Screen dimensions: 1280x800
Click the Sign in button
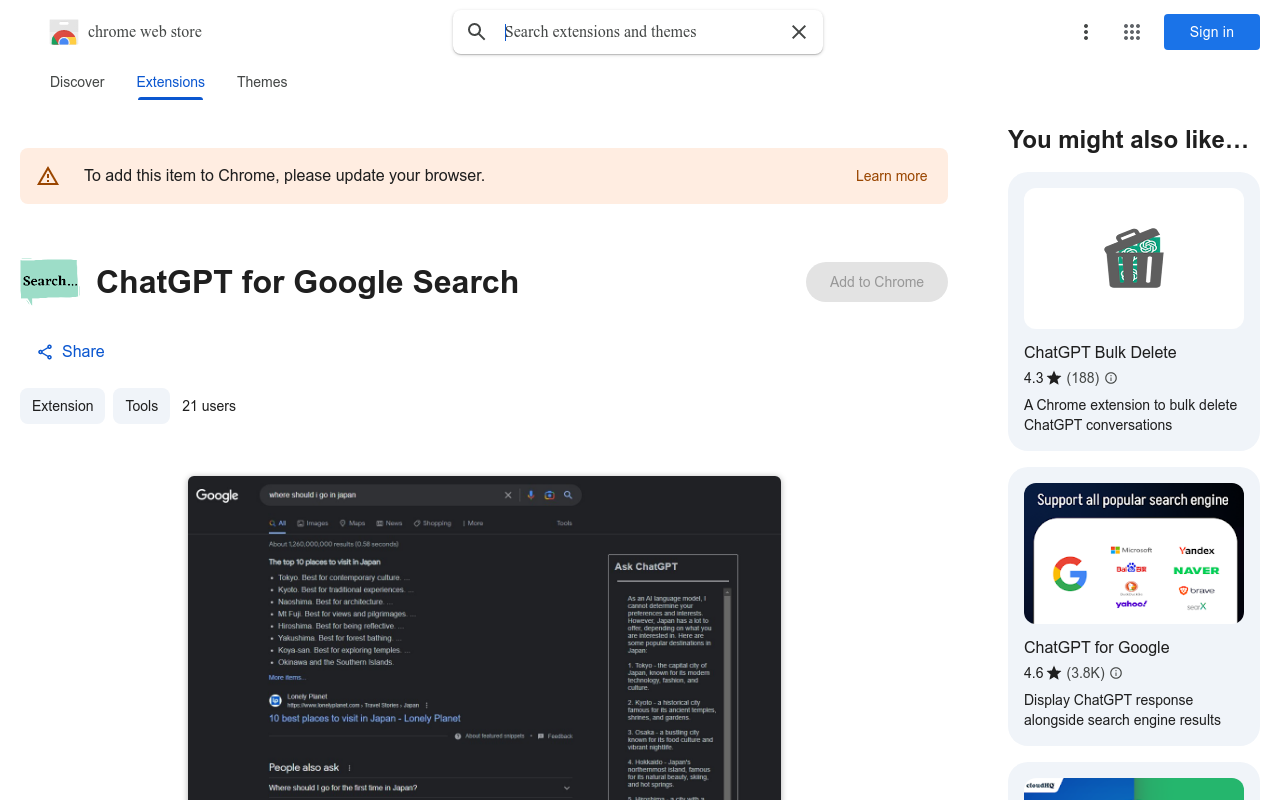click(1211, 31)
